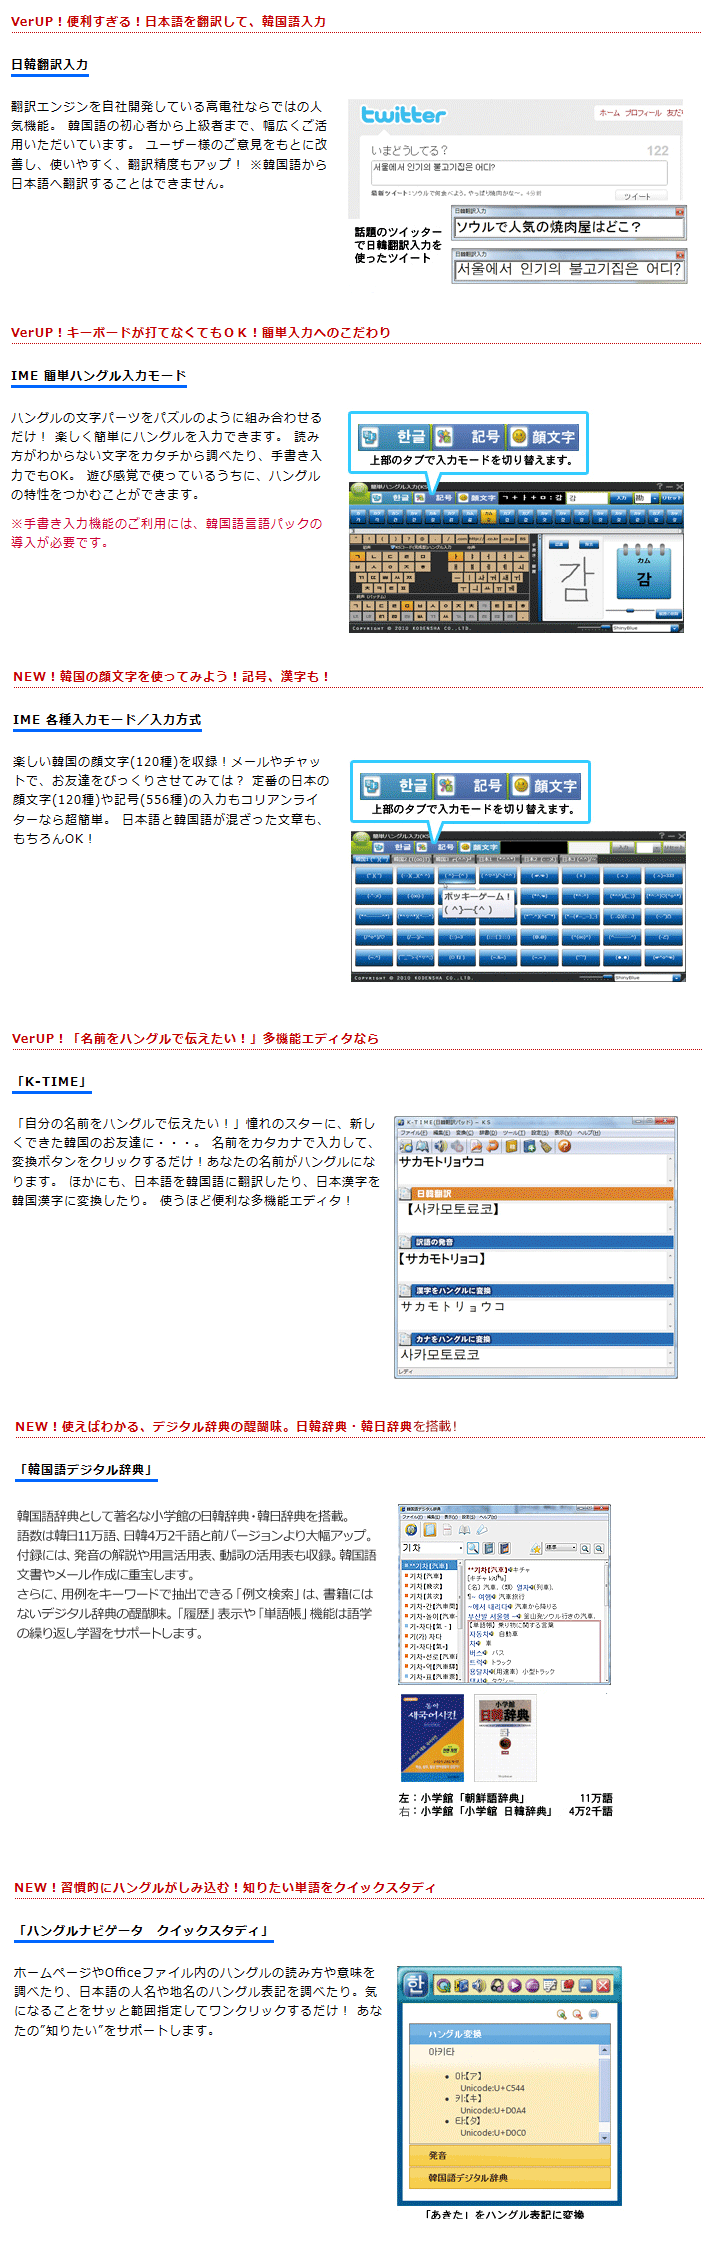Screen dimensions: 720x2260
Task: Click the blue book with plus icon in K-TIME
Action: 529,1146
